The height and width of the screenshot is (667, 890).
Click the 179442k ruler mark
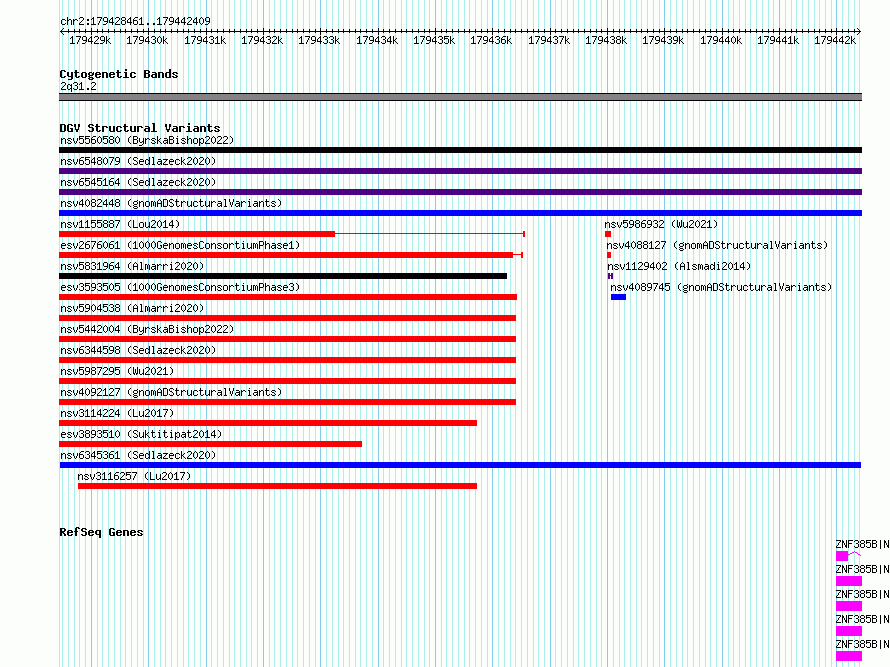point(835,40)
